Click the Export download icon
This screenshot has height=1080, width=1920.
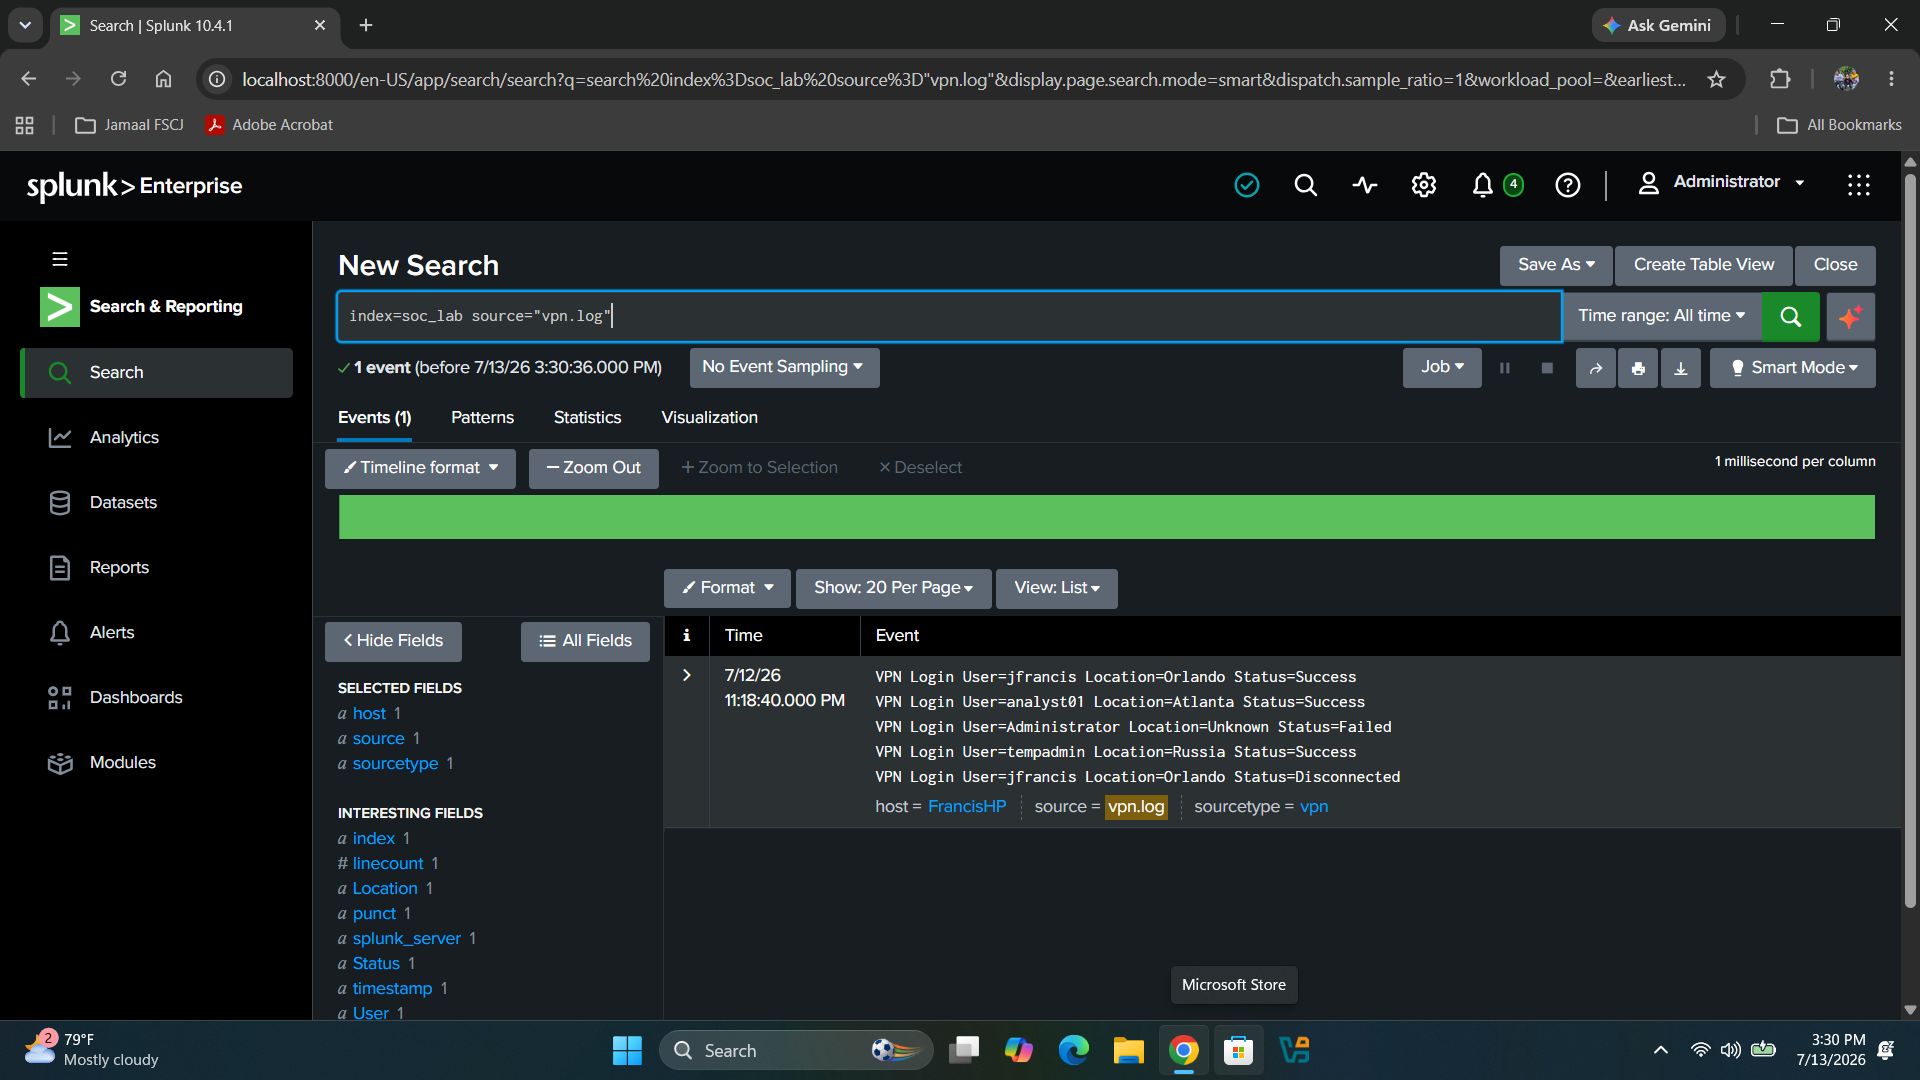(1681, 368)
